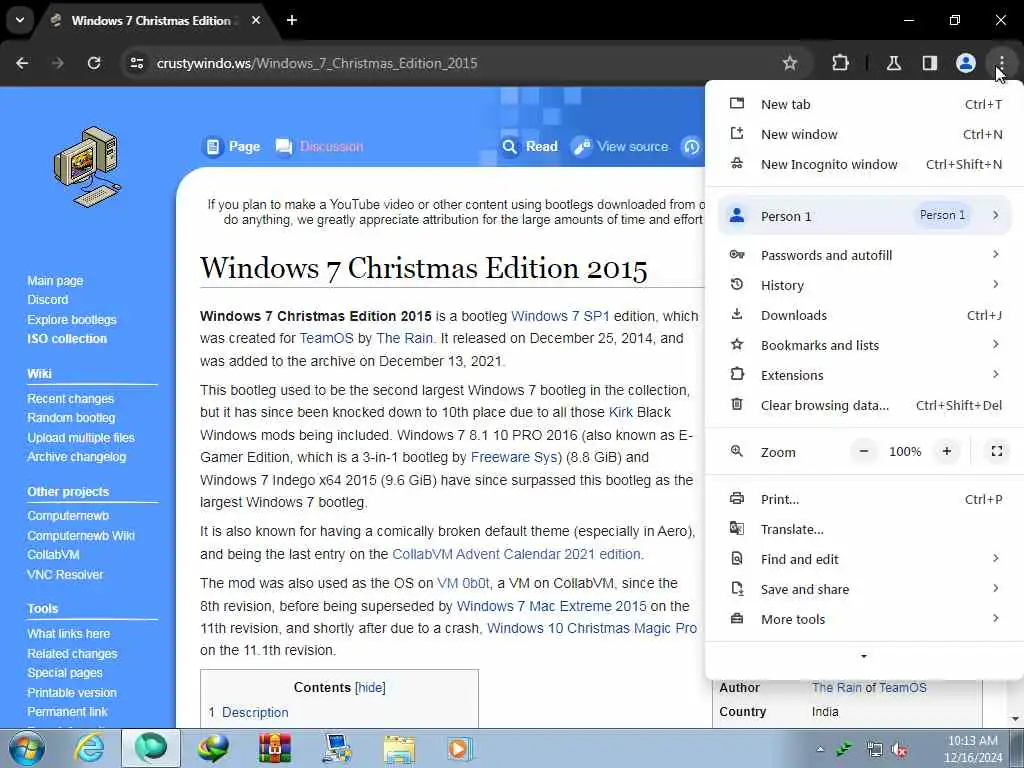Open the tab search dropdown arrow
The height and width of the screenshot is (768, 1024).
[x=20, y=20]
